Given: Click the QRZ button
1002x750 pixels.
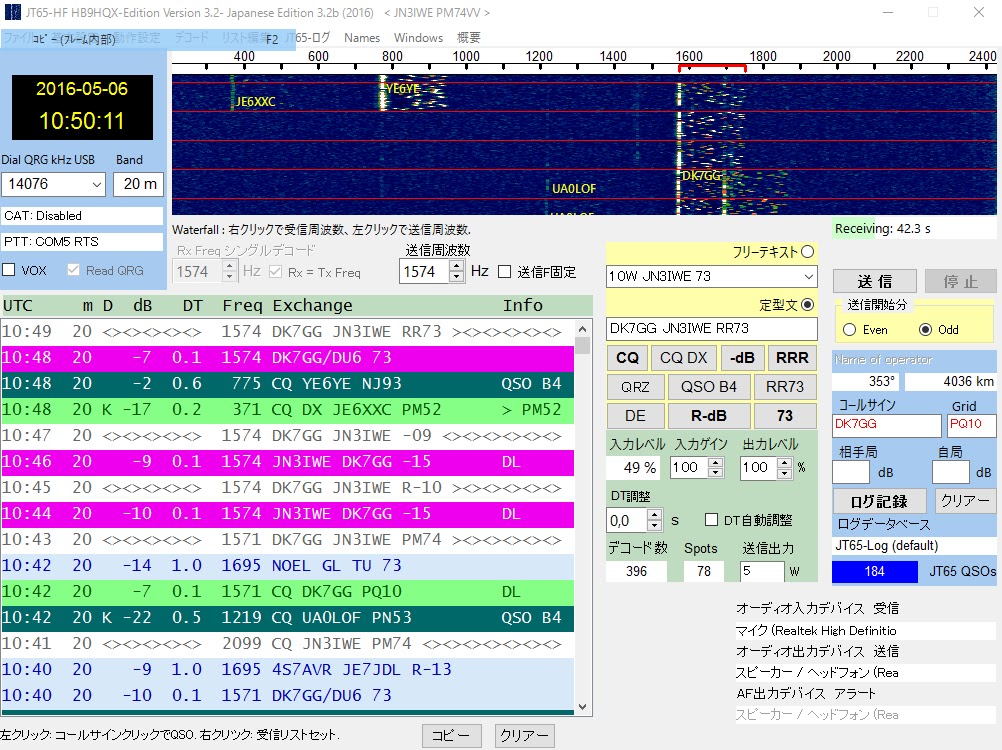Looking at the screenshot, I should point(635,386).
